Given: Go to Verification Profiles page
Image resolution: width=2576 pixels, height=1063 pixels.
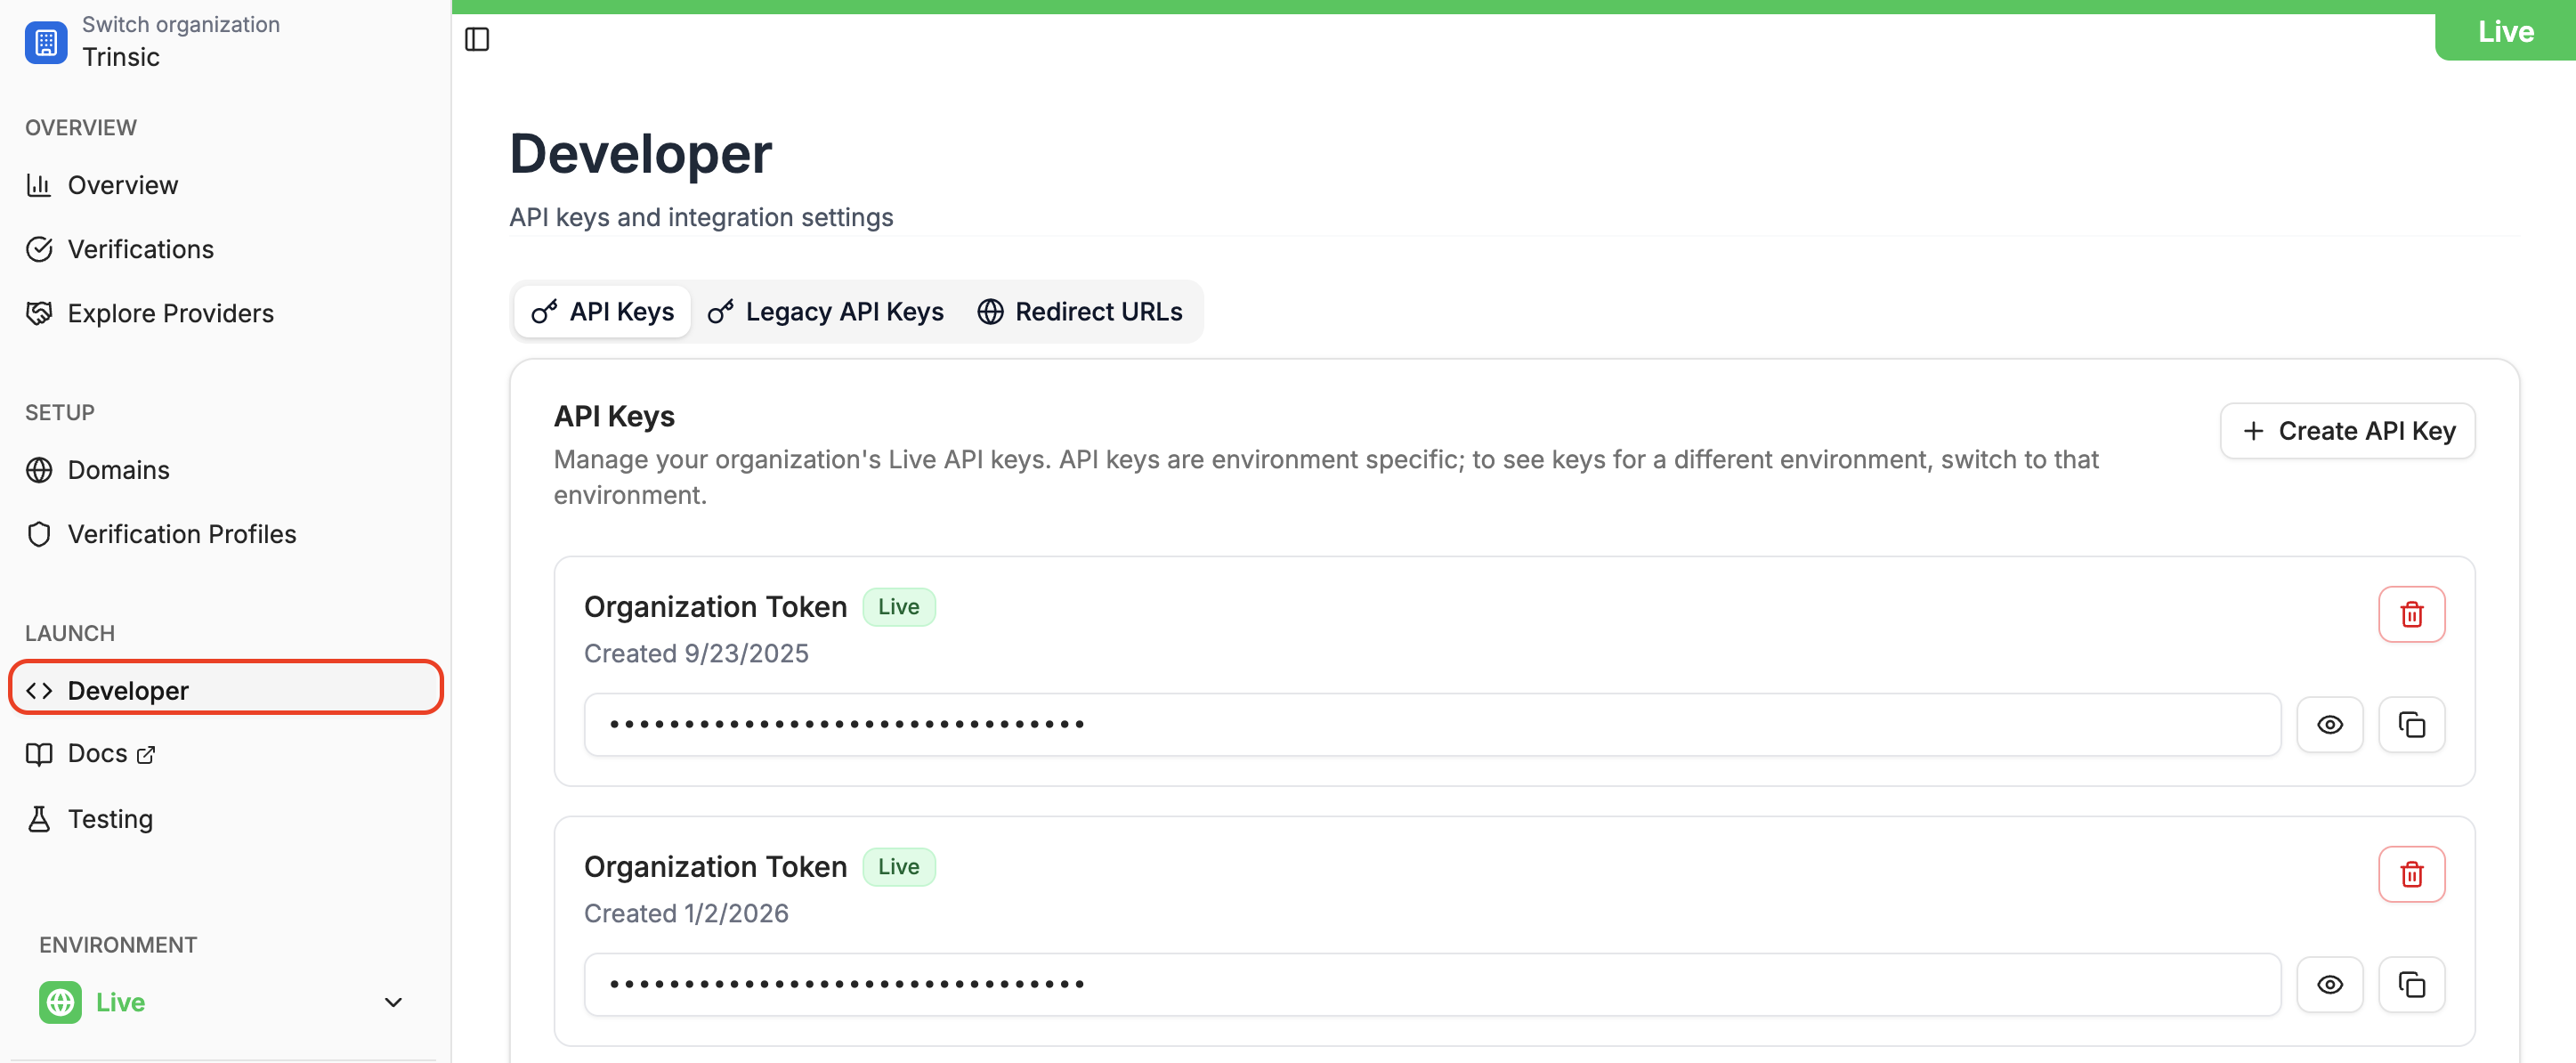Looking at the screenshot, I should tap(181, 534).
